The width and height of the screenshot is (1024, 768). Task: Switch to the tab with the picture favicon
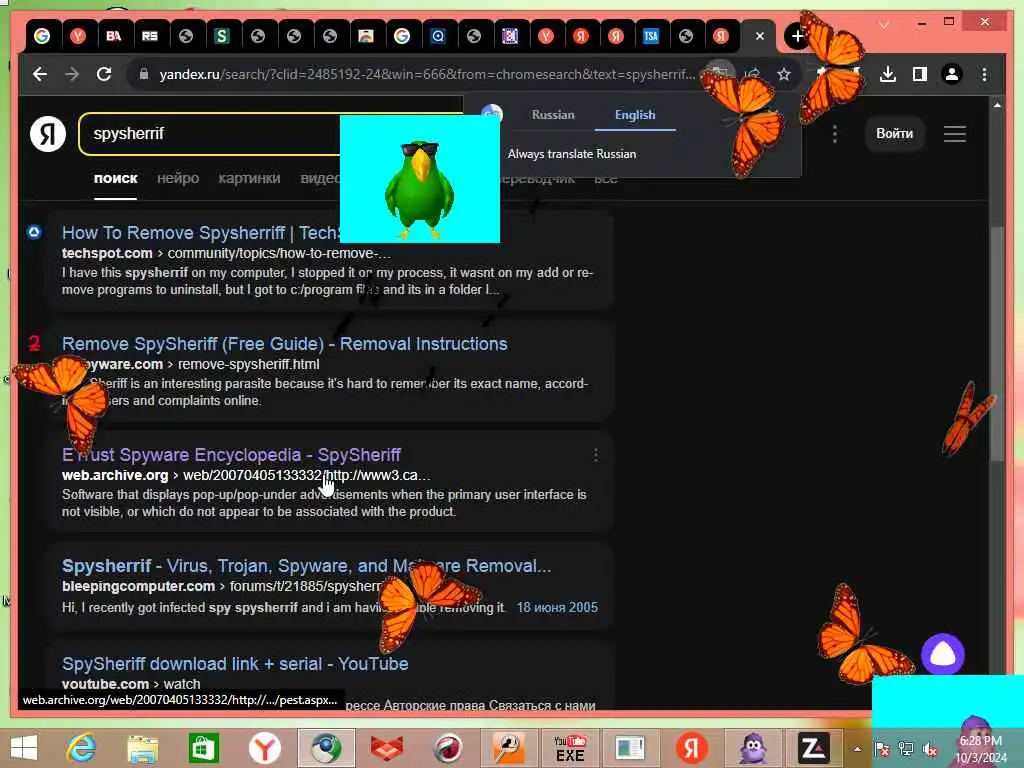click(x=366, y=37)
